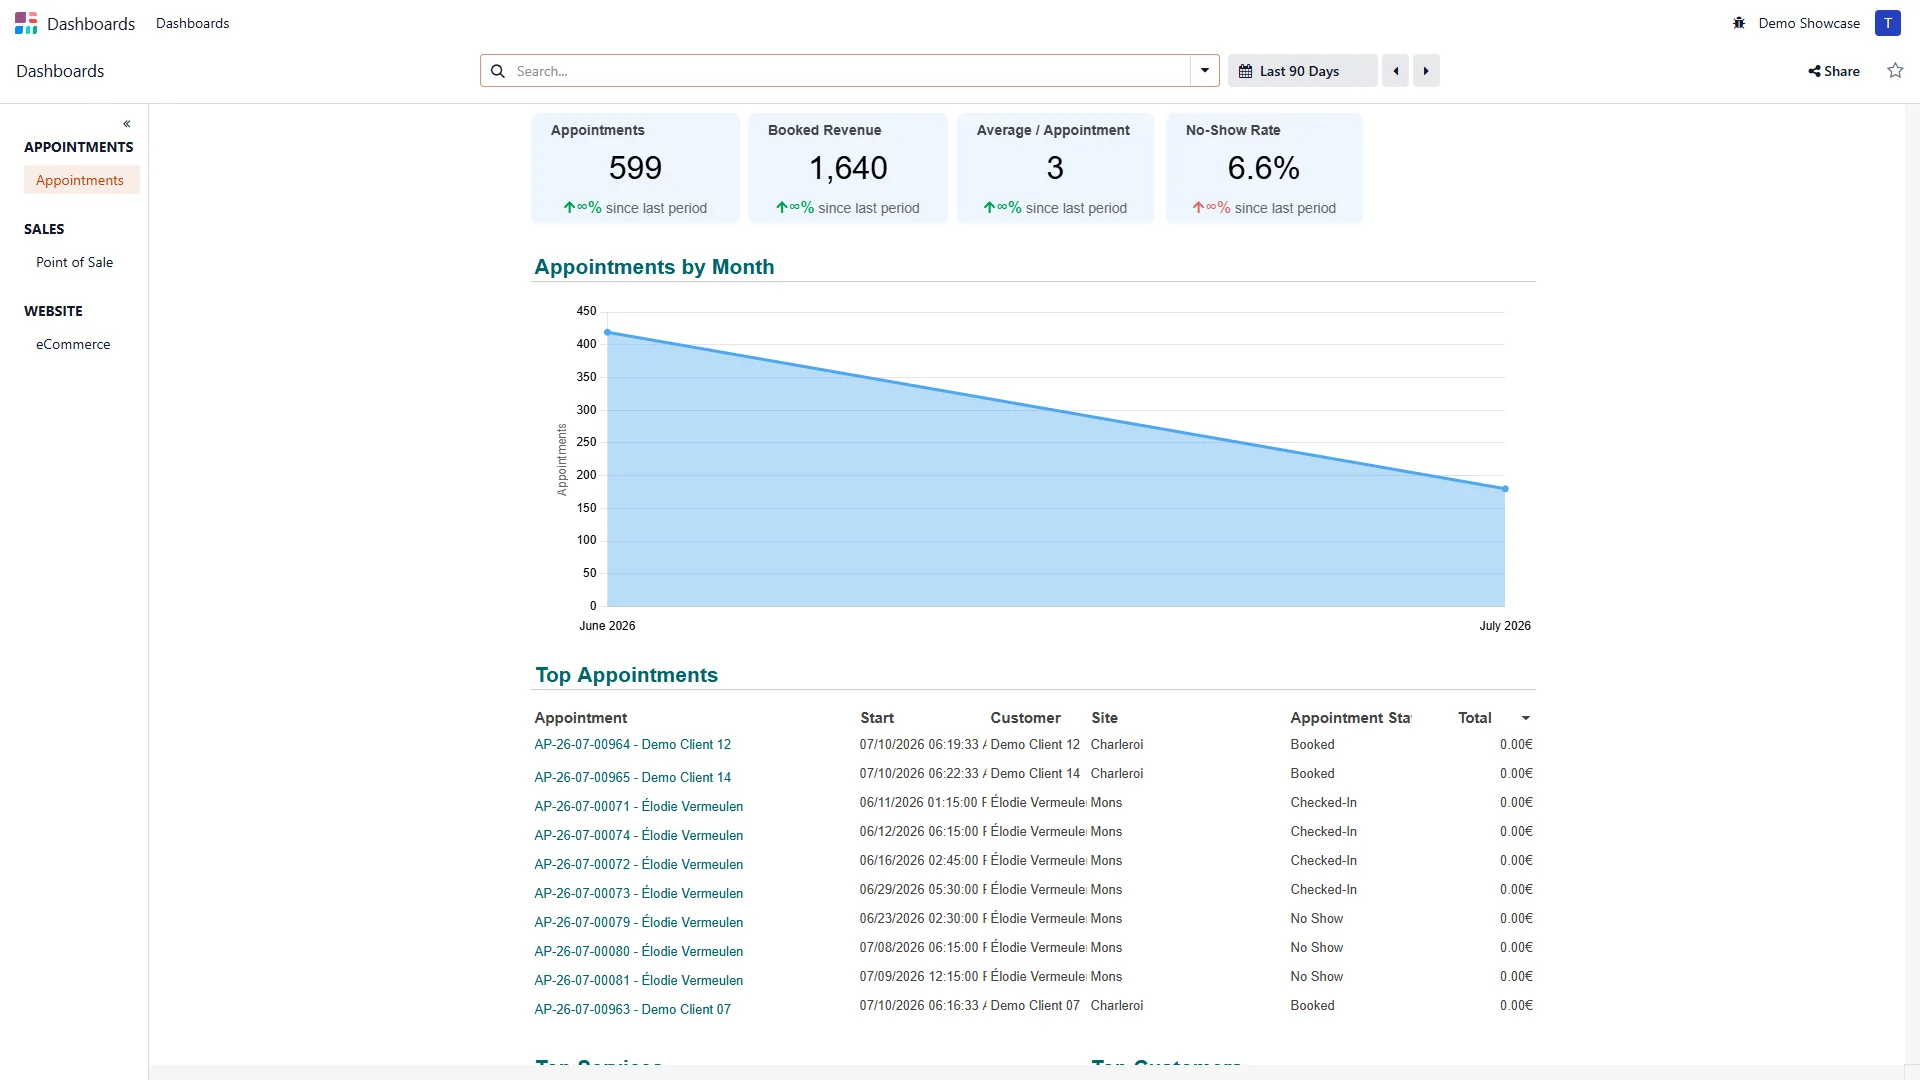Open AP-26-07-00081 - Élodie Vermeulen link
Image resolution: width=1920 pixels, height=1080 pixels.
(638, 980)
